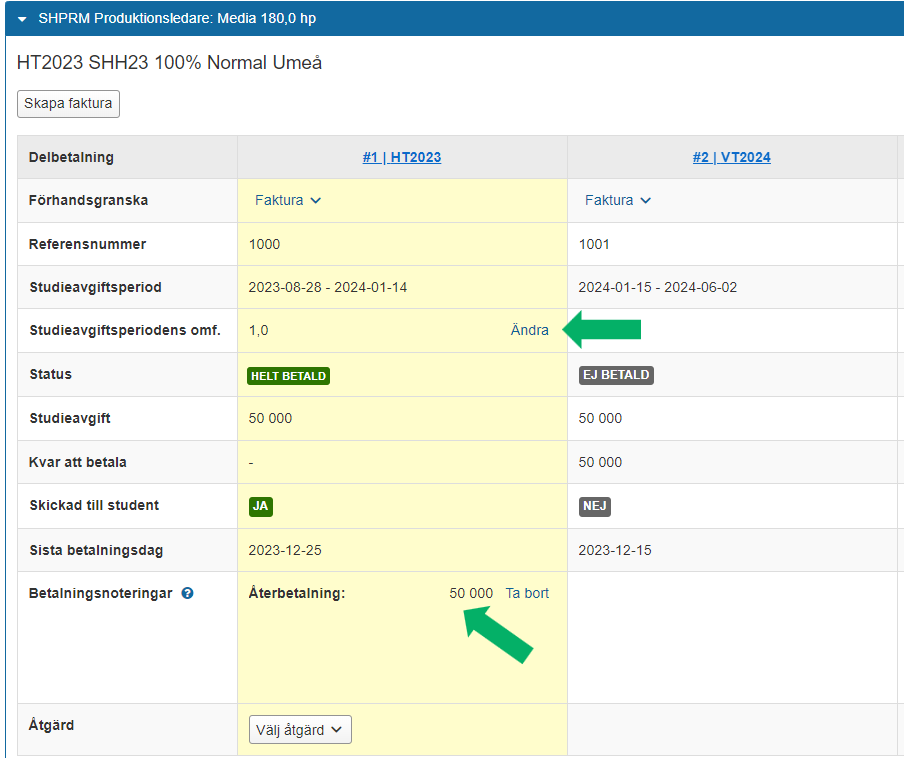Expand Faktura preview dropdown for HT2023
The width and height of the screenshot is (904, 758).
pos(288,200)
